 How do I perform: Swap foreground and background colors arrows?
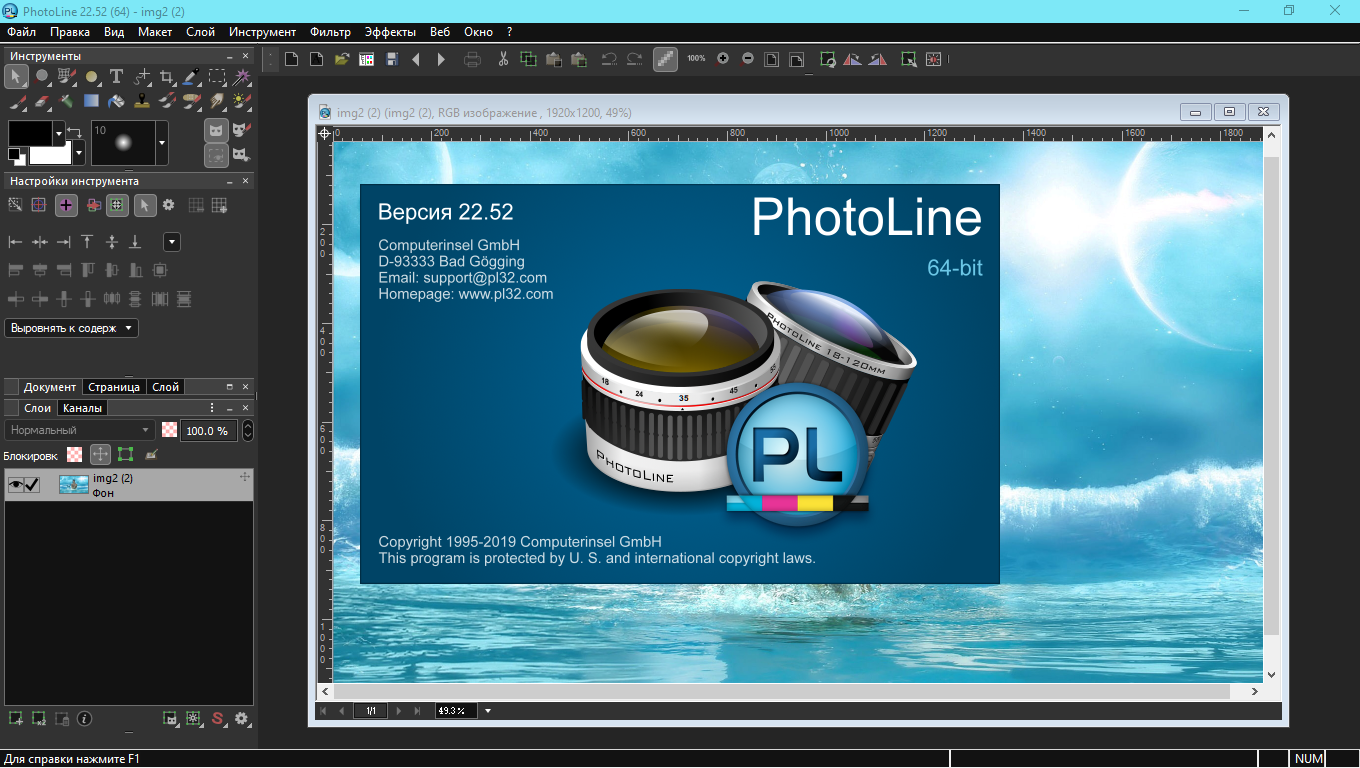(75, 131)
